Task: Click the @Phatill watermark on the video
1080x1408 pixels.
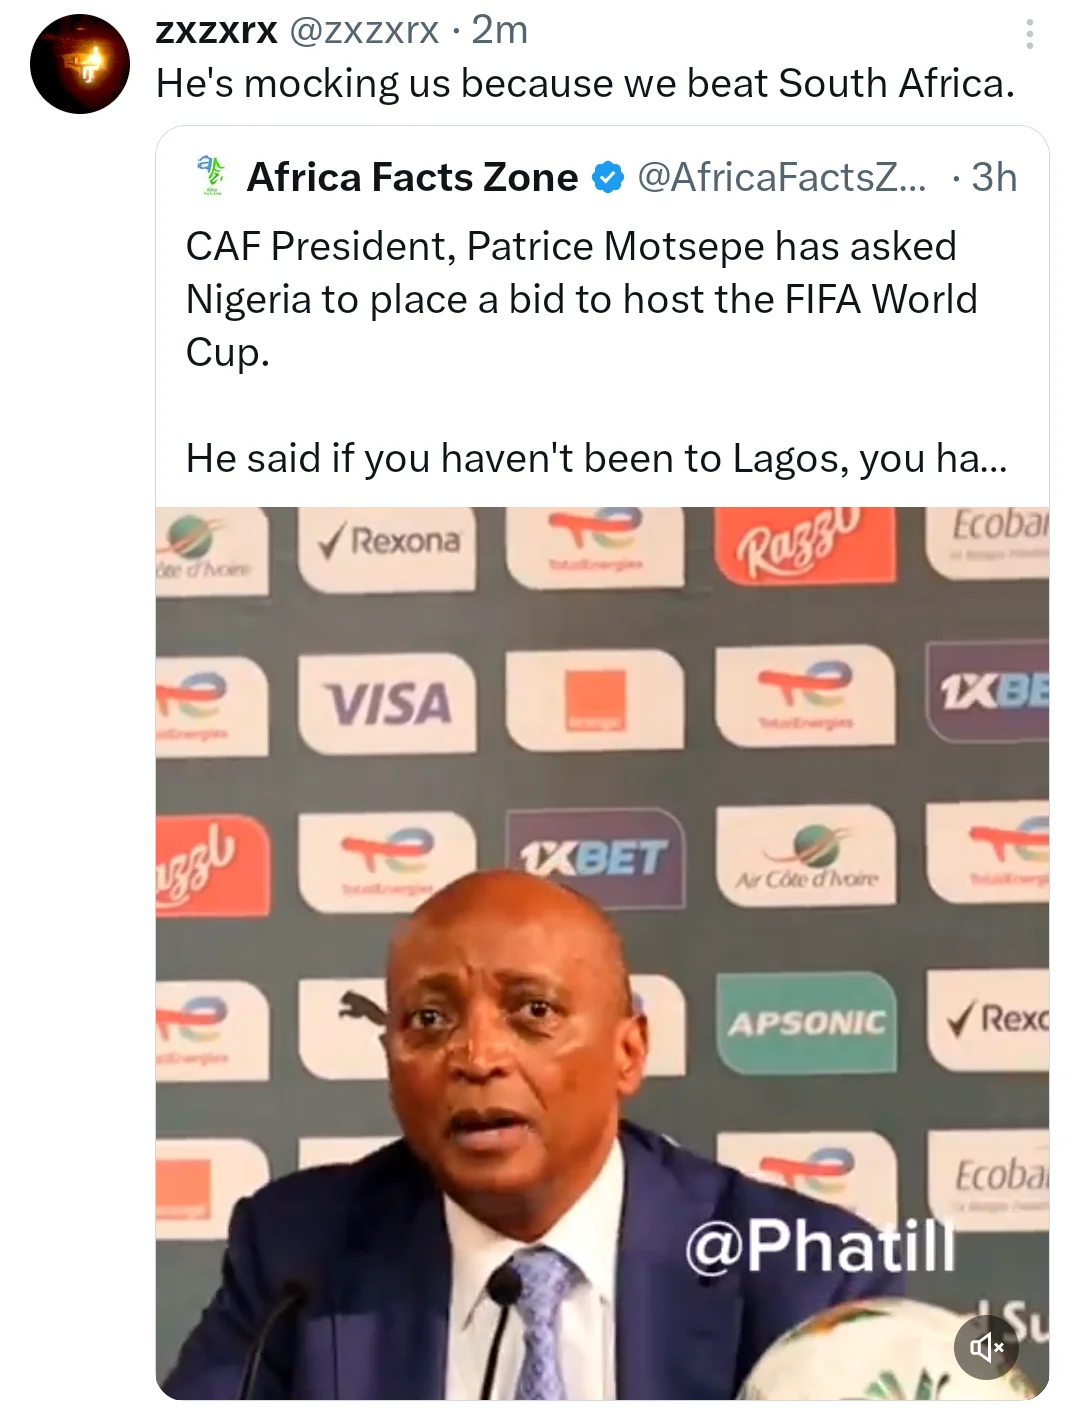Action: click(x=820, y=1245)
